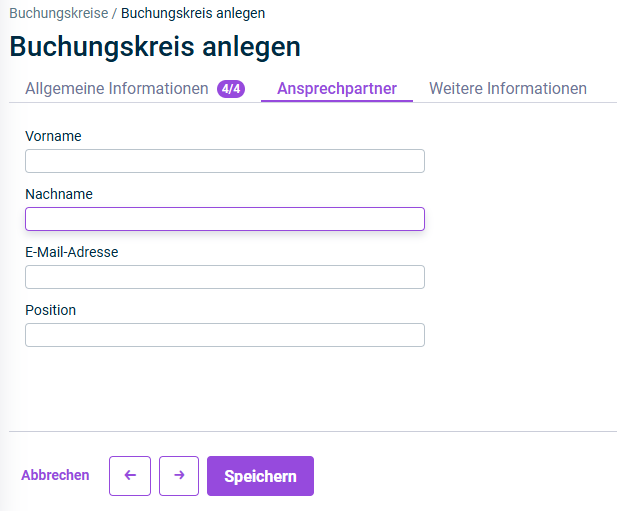
Task: Click the E-Mail-Adresse input field
Action: pos(225,277)
